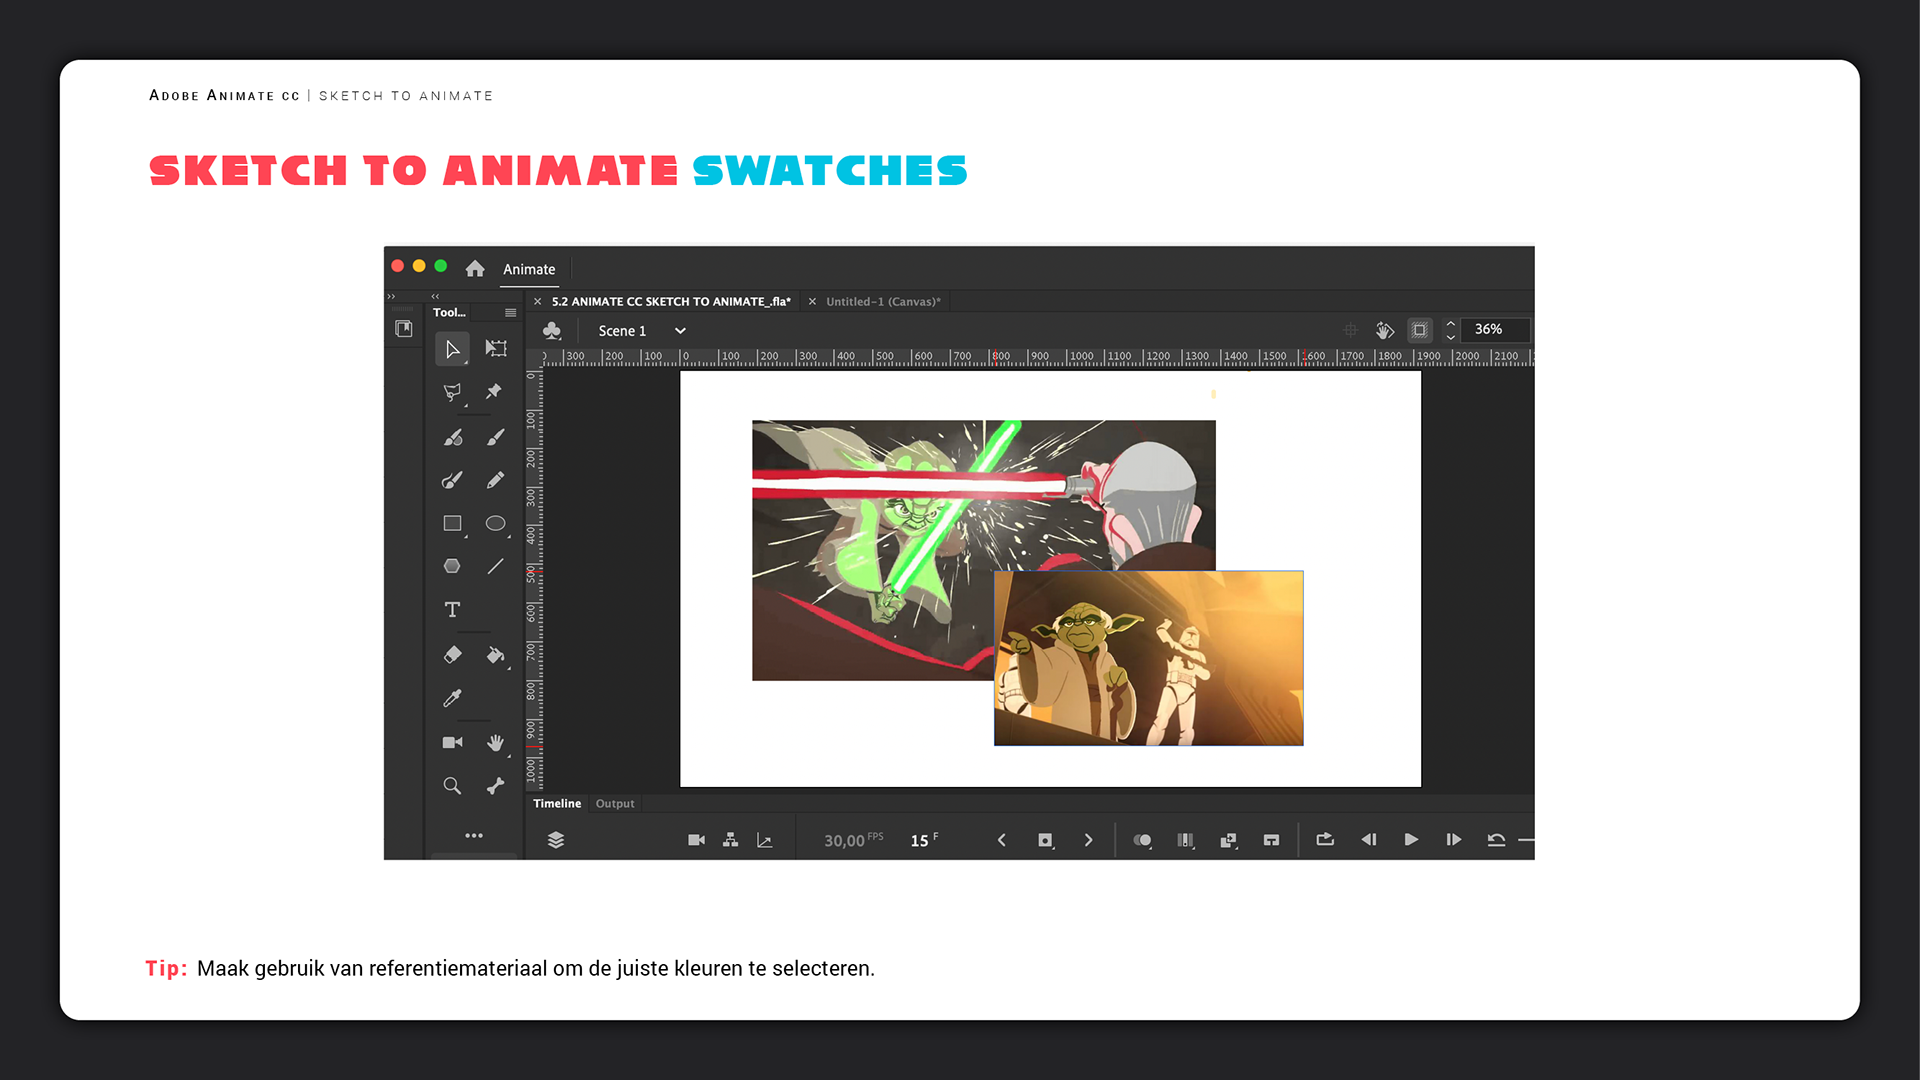Switch to the Output tab
Viewport: 1920px width, 1080px height.
[615, 804]
